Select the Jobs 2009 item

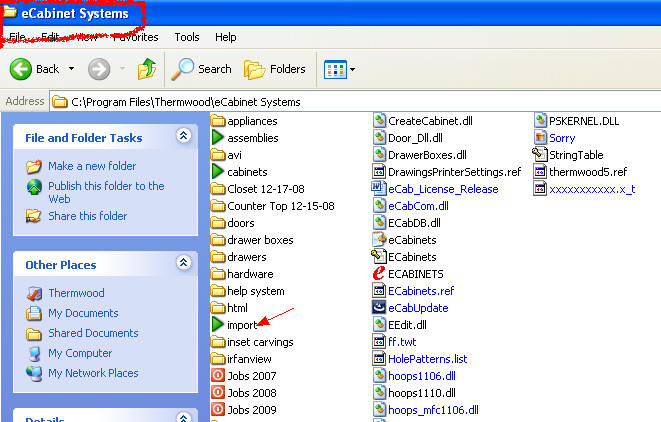tap(244, 410)
